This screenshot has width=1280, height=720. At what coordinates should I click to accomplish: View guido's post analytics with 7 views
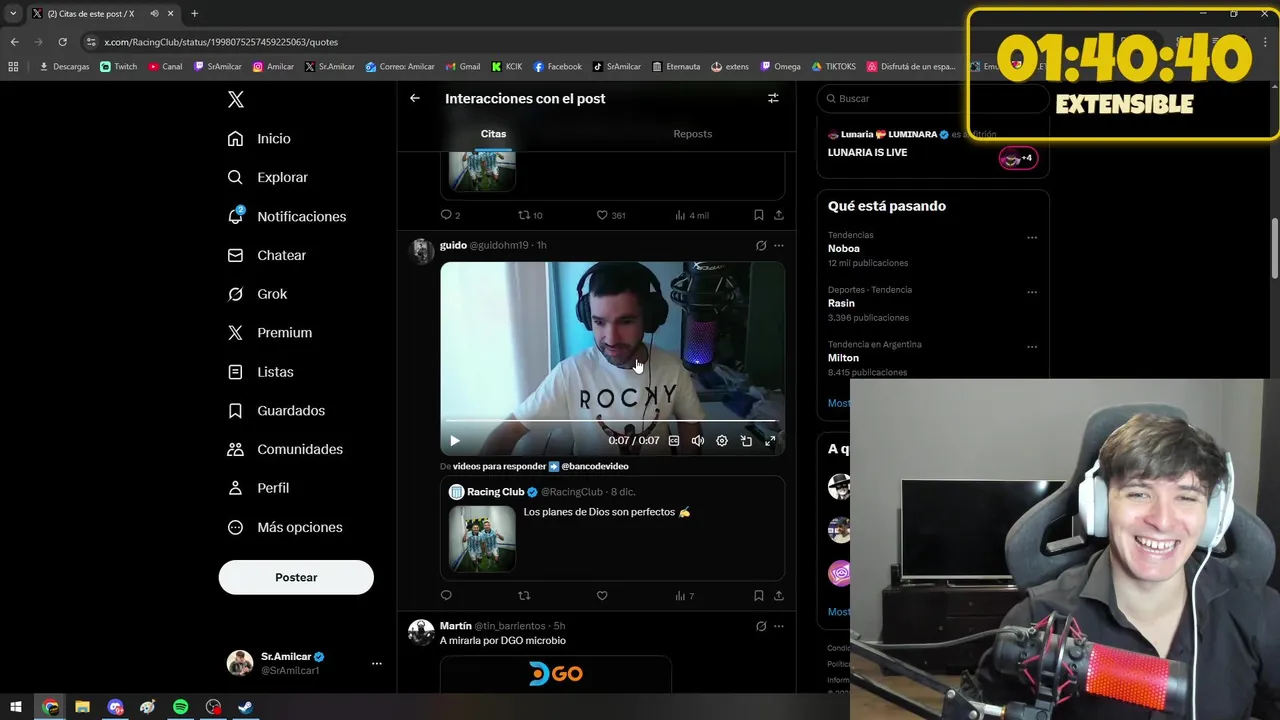pos(684,596)
